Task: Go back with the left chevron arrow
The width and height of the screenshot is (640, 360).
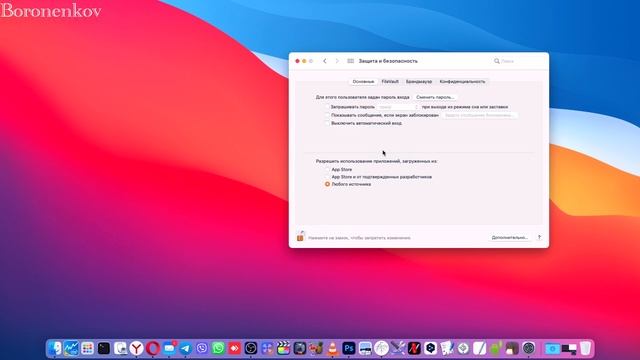Action: (325, 61)
